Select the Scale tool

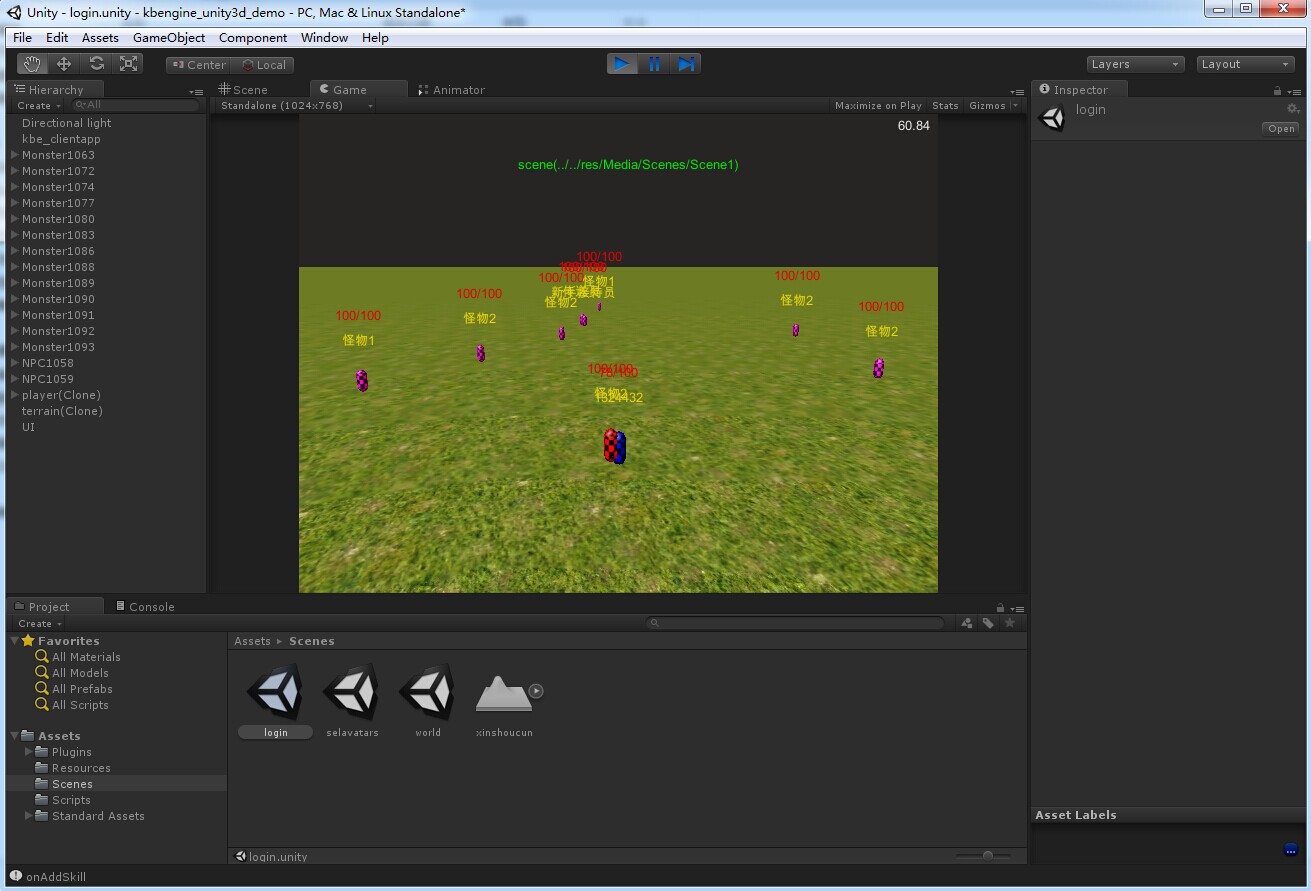(128, 63)
